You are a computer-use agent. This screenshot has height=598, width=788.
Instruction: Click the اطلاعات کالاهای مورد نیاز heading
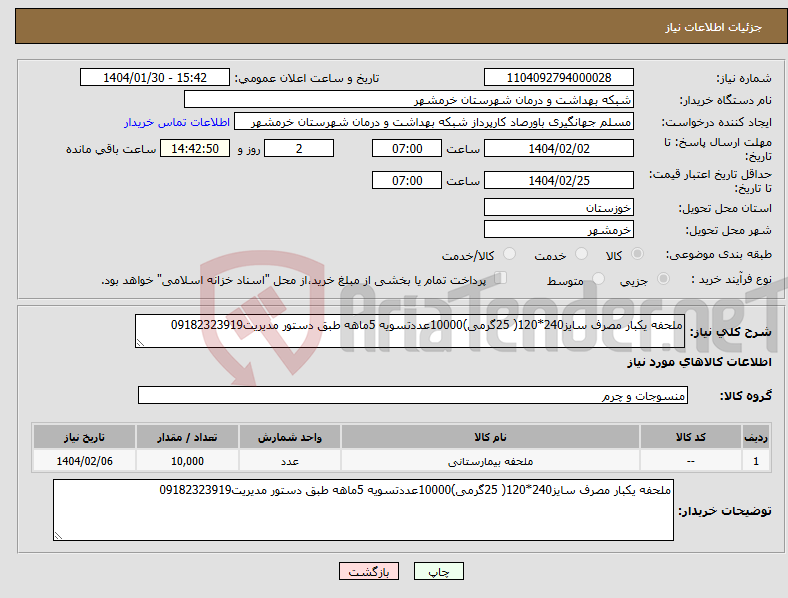pos(699,362)
